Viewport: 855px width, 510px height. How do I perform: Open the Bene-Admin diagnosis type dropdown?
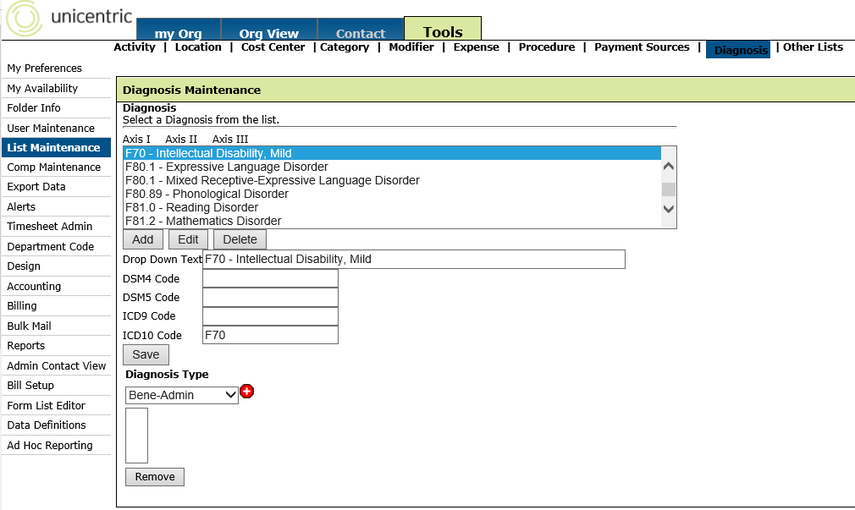[x=182, y=395]
